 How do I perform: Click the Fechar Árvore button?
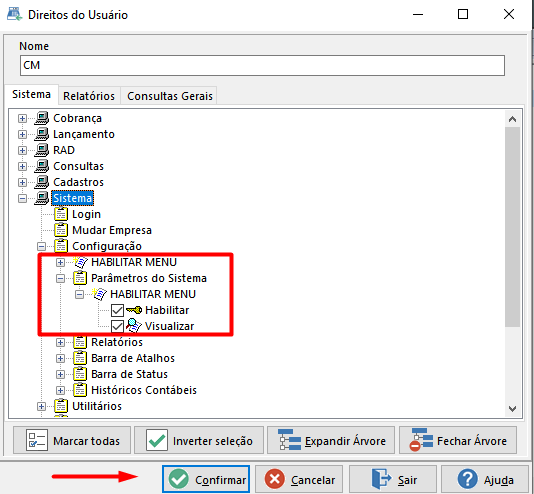458,440
